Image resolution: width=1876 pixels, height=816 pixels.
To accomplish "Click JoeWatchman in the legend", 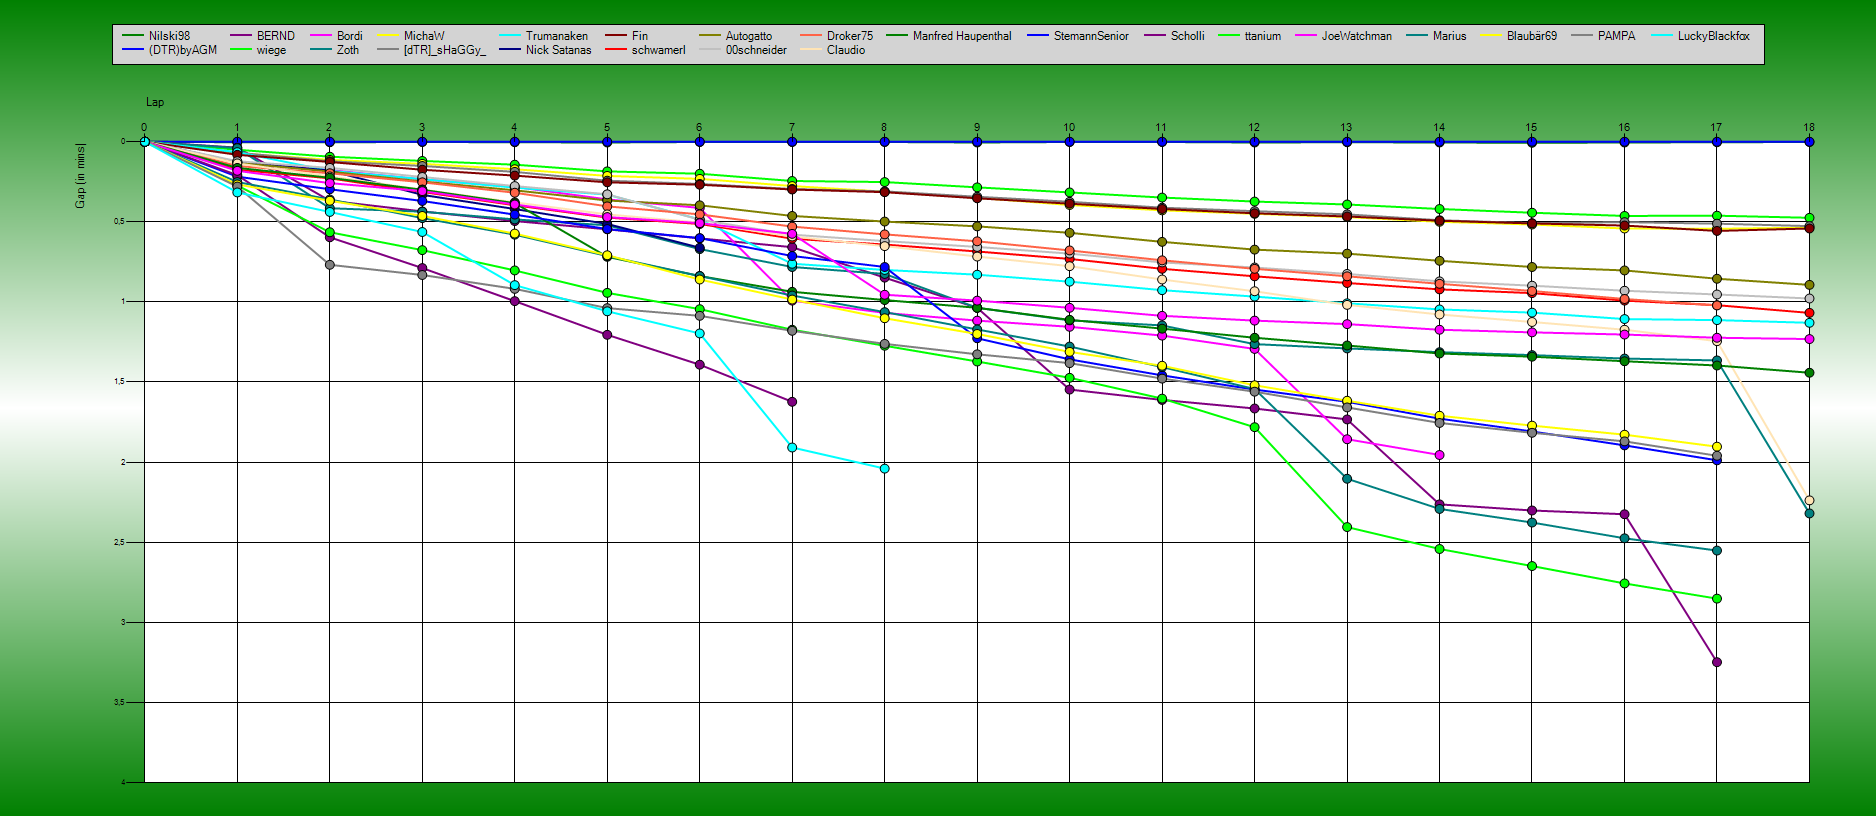I will pyautogui.click(x=1343, y=36).
